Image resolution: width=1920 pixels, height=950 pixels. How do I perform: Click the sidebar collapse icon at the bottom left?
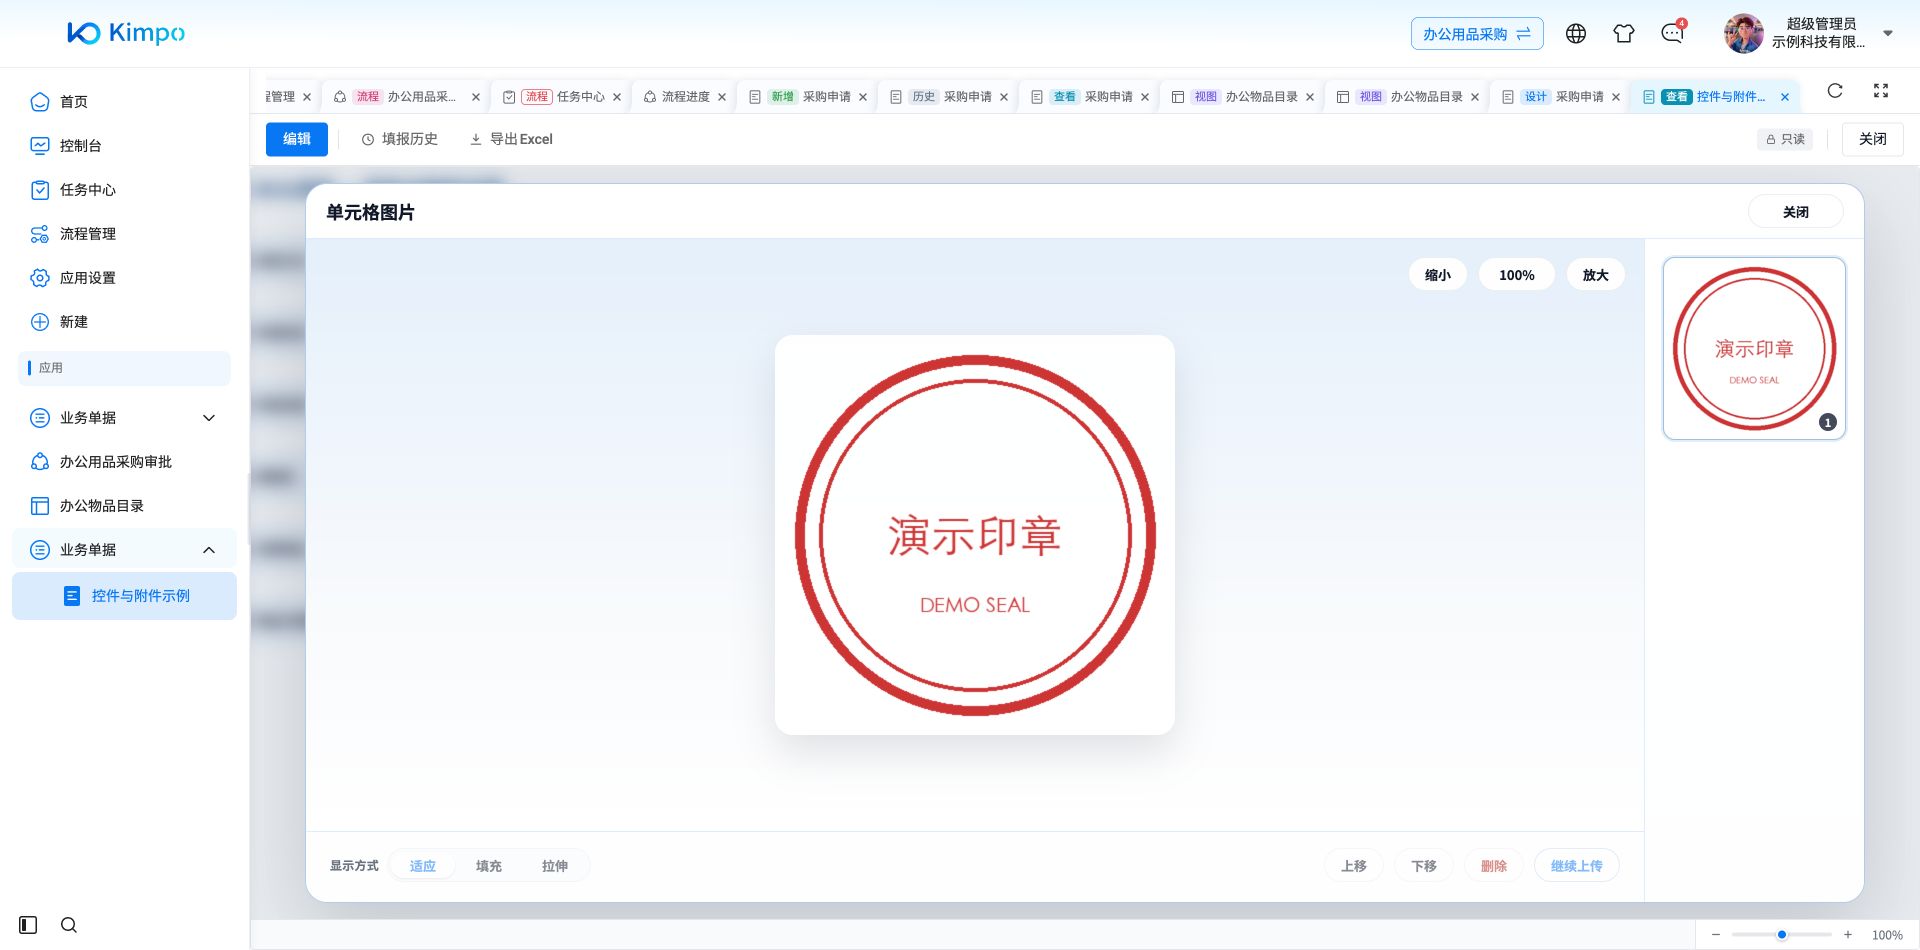28,925
